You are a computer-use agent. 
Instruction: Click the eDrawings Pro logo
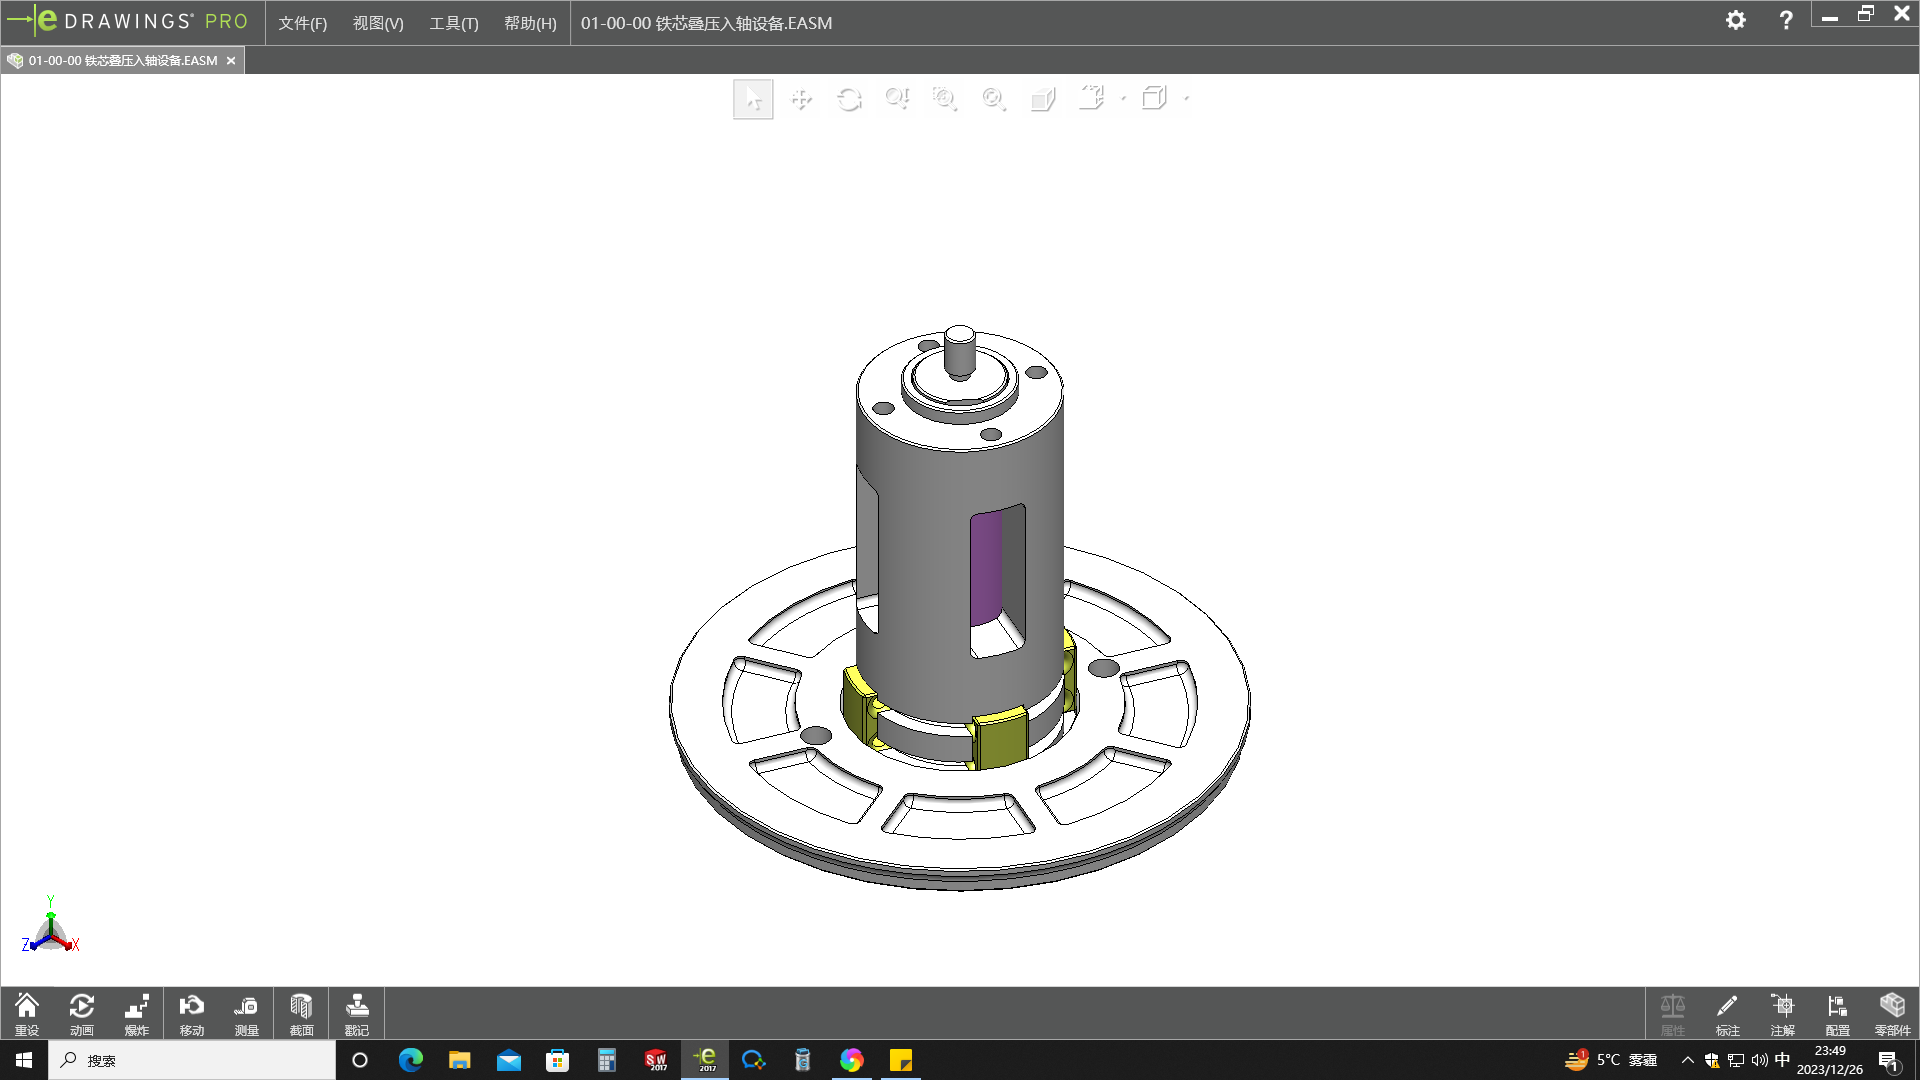128,21
